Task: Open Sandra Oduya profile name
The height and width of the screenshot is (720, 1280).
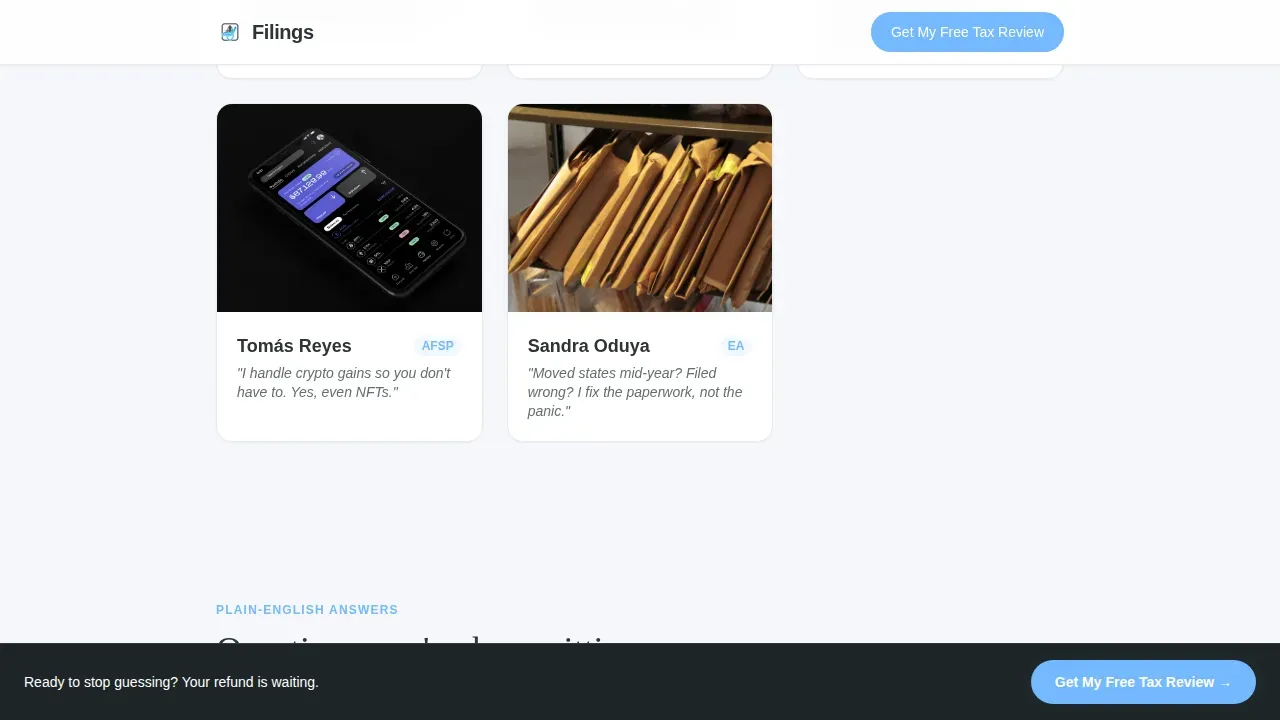Action: tap(588, 346)
